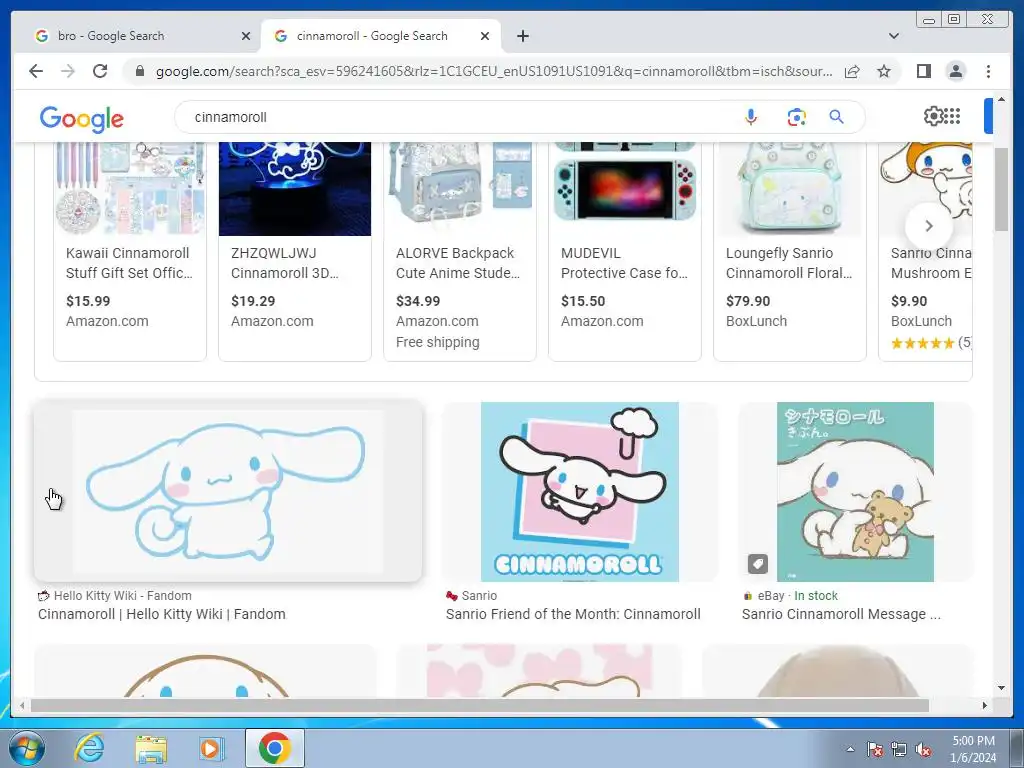
Task: Open ALORVE Backpack product listing
Action: click(458, 263)
